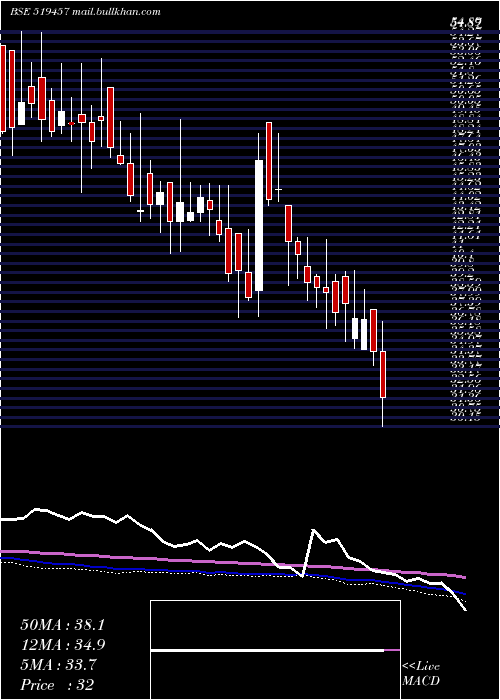The image size is (500, 700).
Task: Click the <<Live MACD label
Action: pos(421,674)
